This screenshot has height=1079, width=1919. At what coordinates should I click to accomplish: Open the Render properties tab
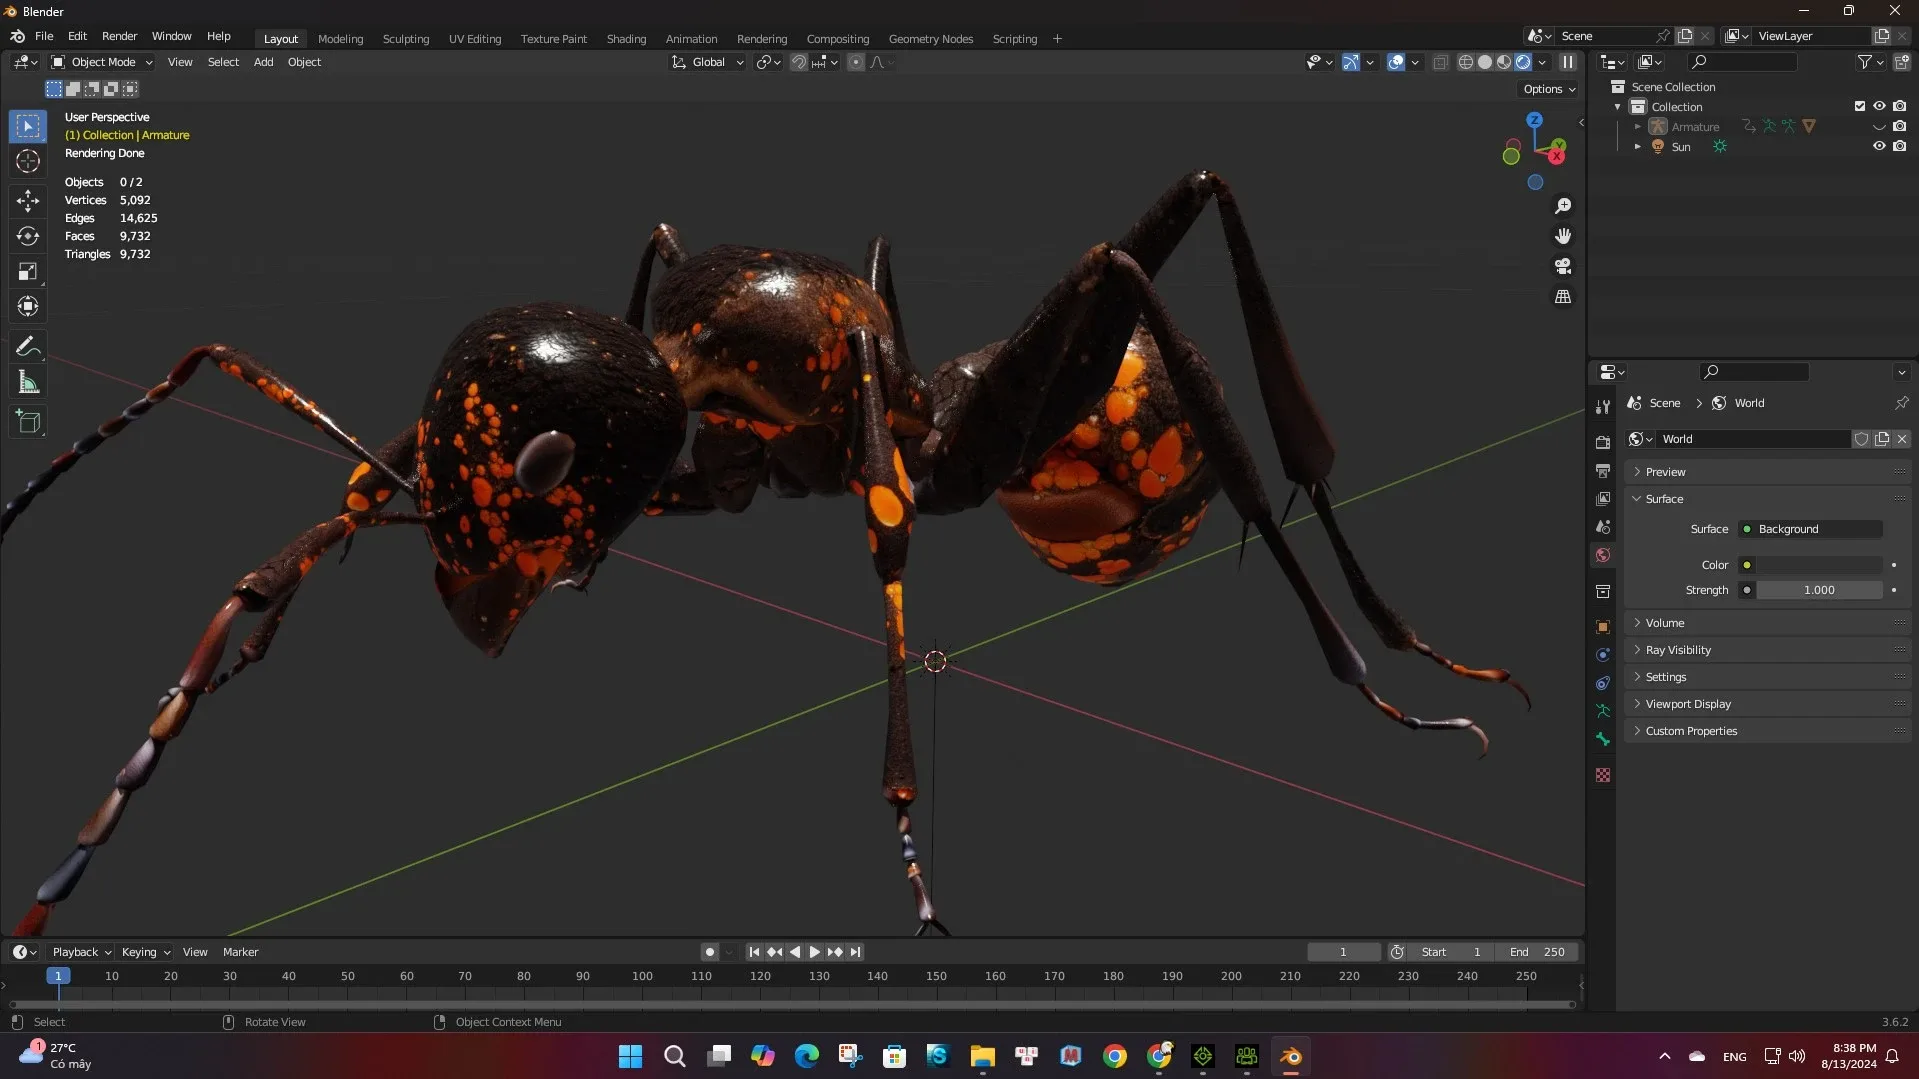(x=1603, y=442)
